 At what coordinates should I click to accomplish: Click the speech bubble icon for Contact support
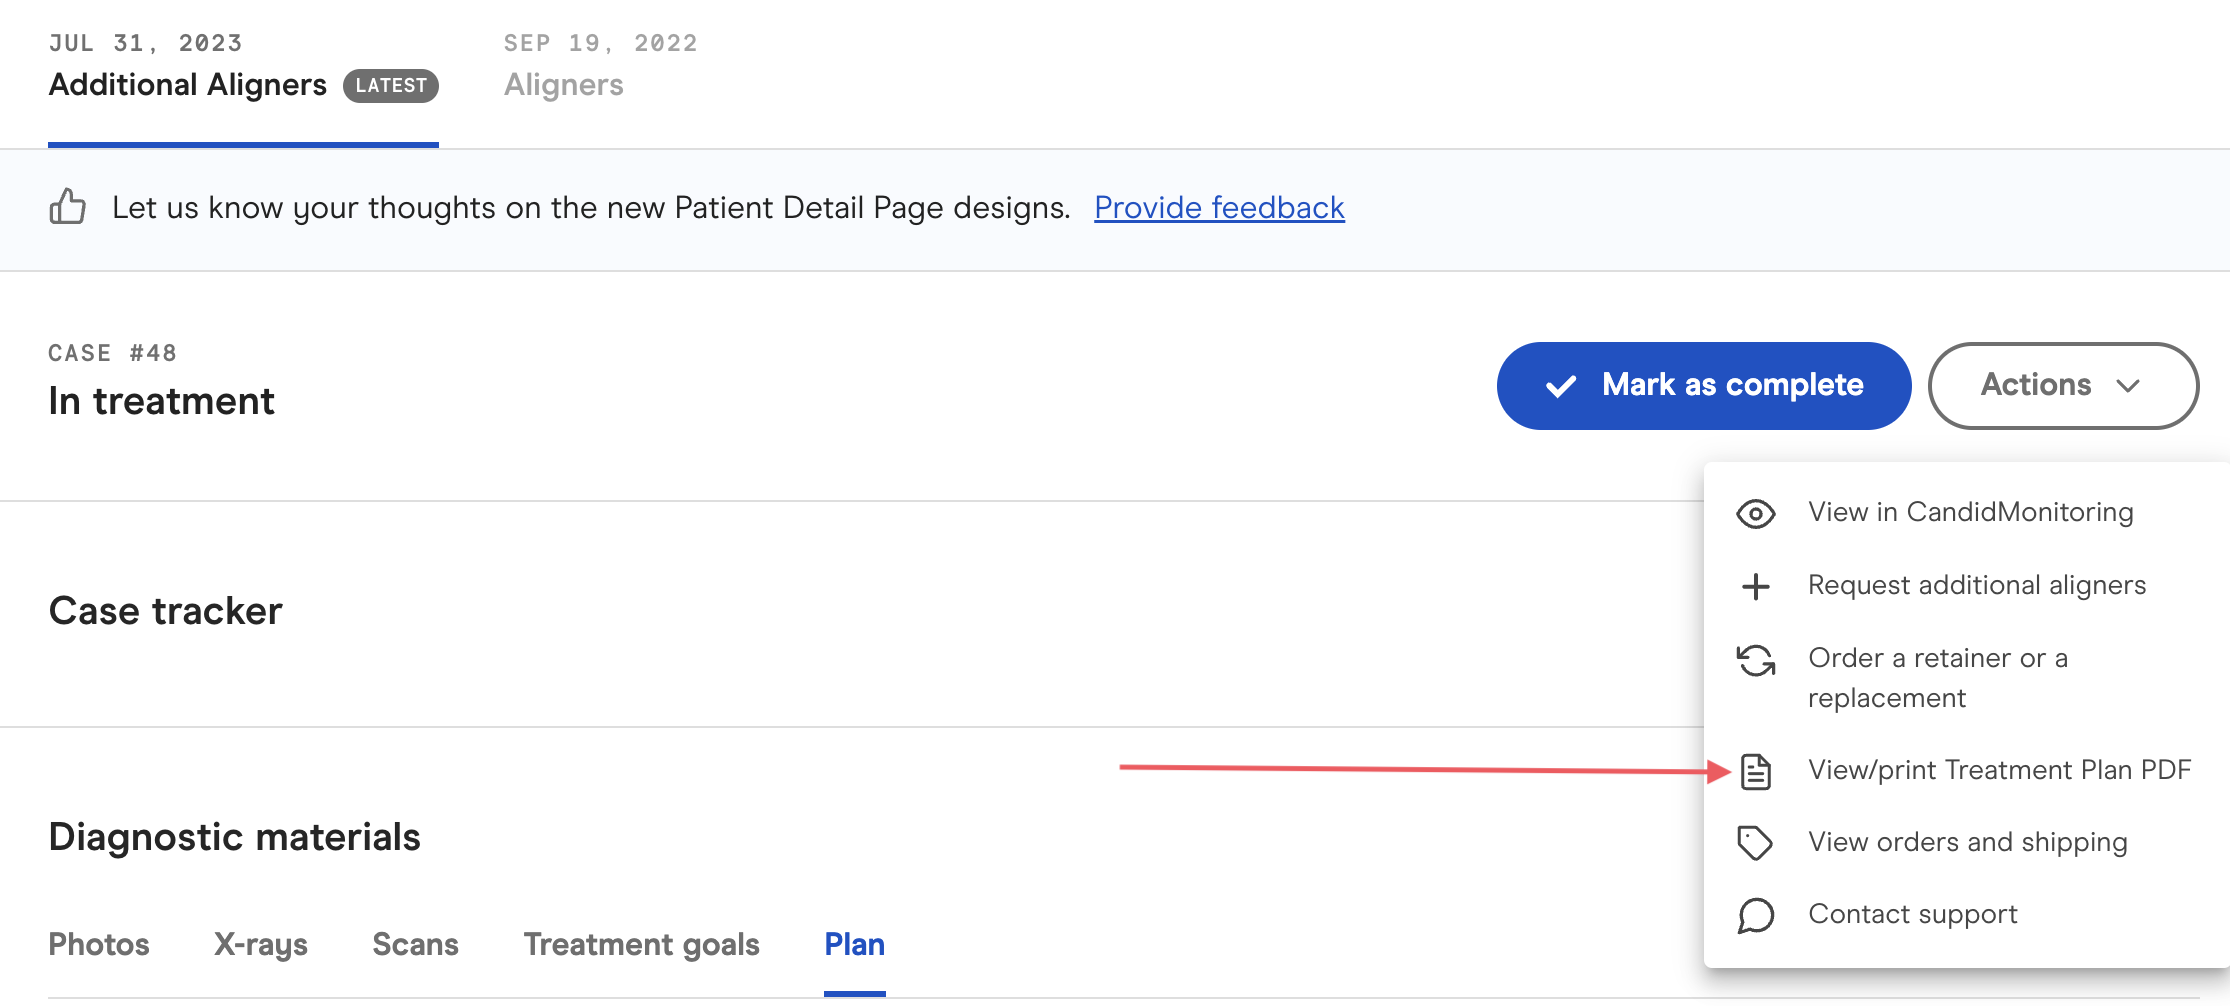coord(1756,915)
